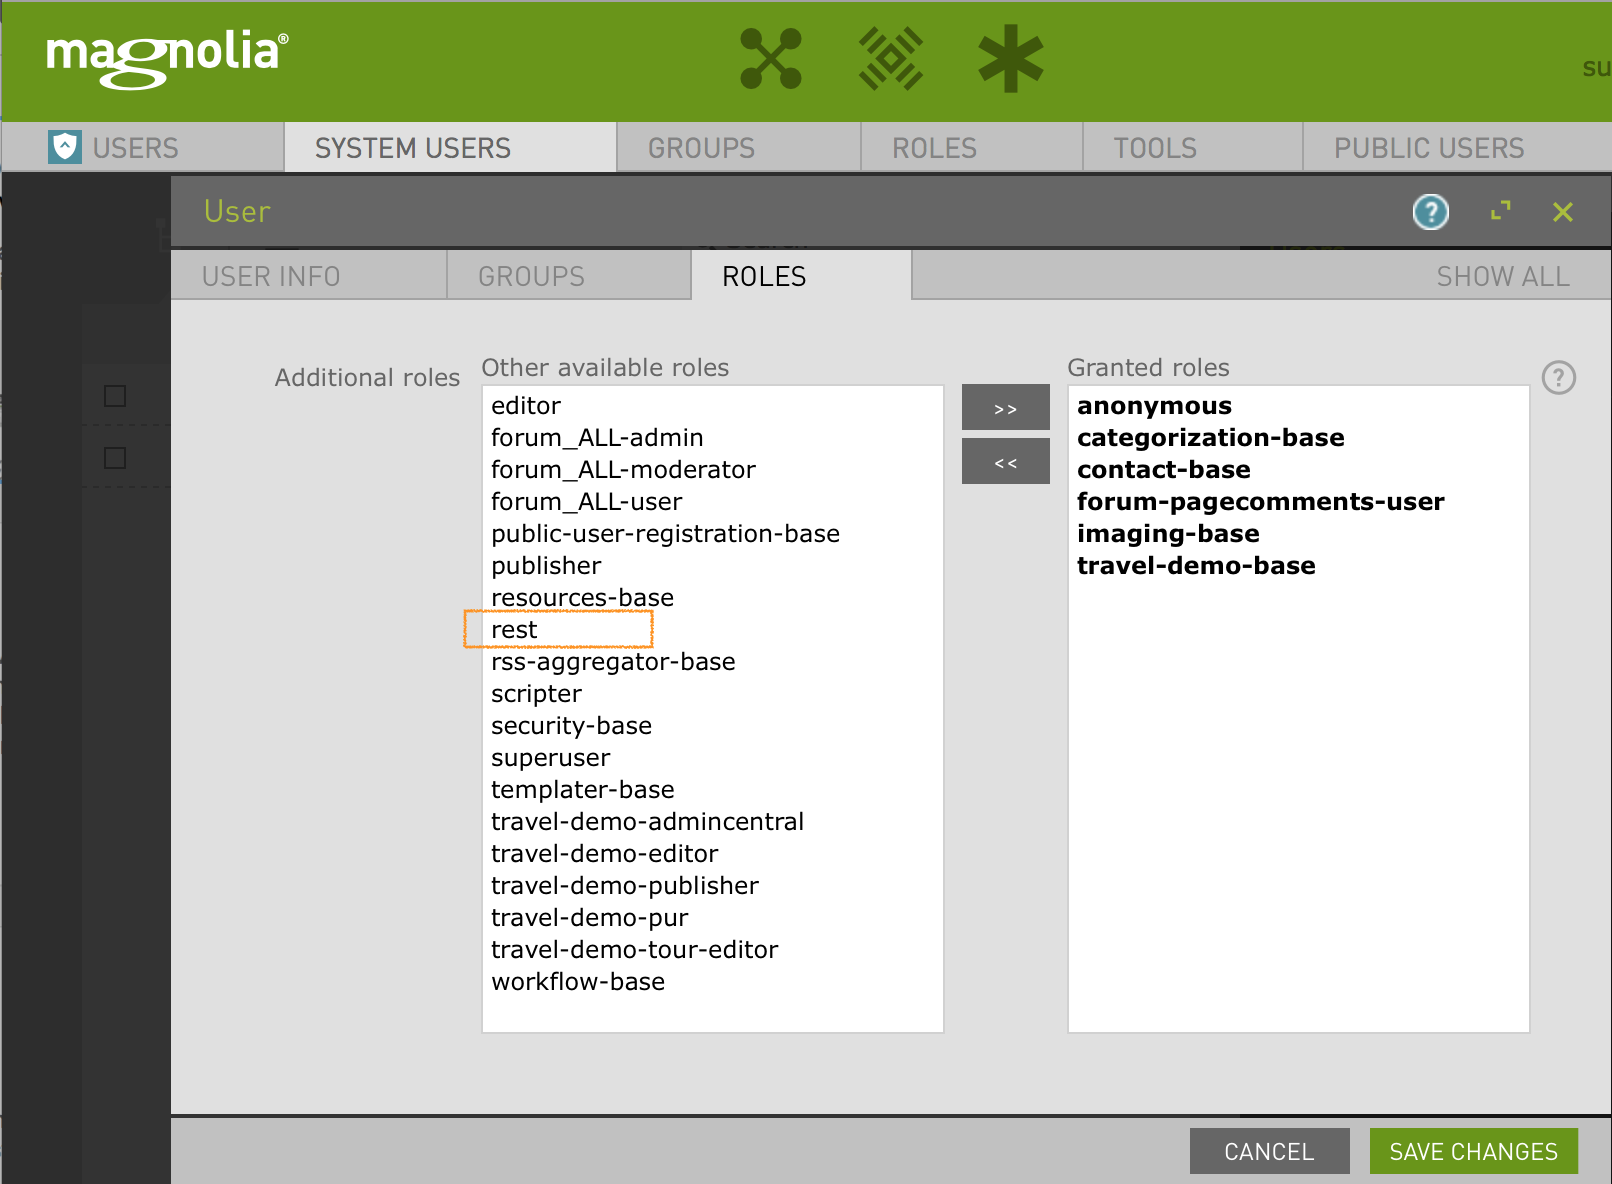
Task: Click the Magnolia logo
Action: [167, 58]
